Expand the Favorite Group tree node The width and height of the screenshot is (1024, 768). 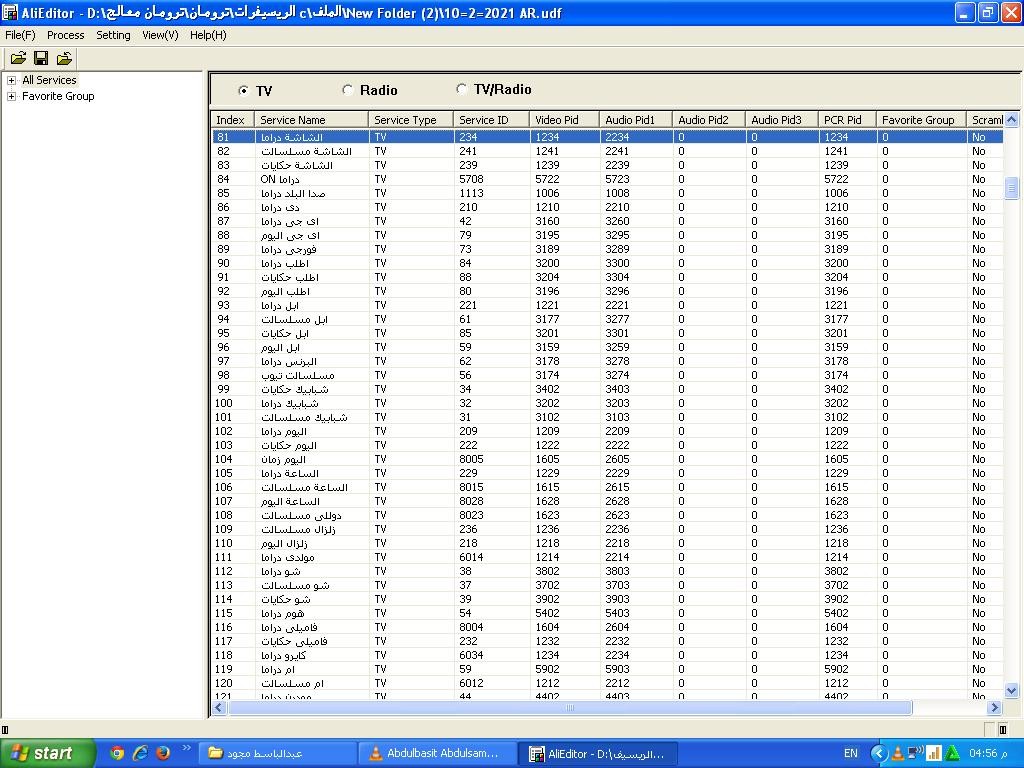coord(12,96)
